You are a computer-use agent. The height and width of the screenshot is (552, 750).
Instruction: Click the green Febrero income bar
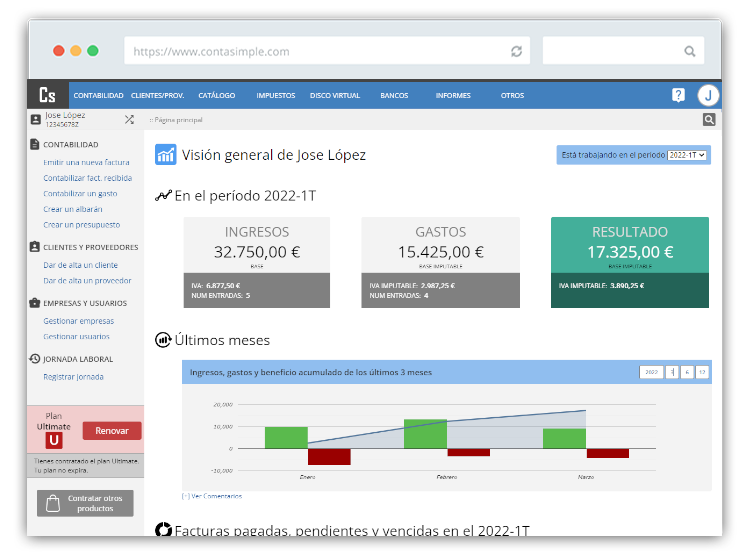point(425,434)
